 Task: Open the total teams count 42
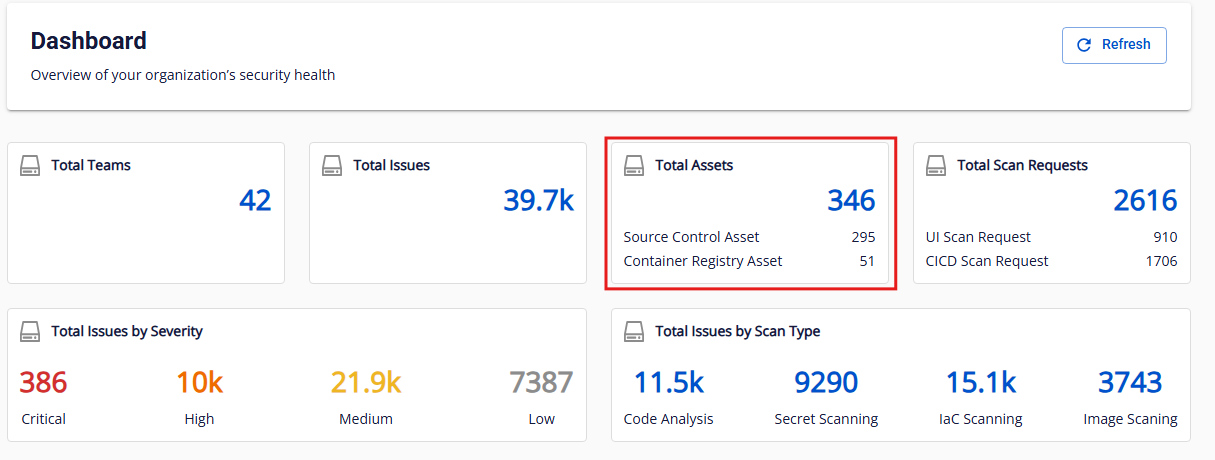pyautogui.click(x=255, y=201)
